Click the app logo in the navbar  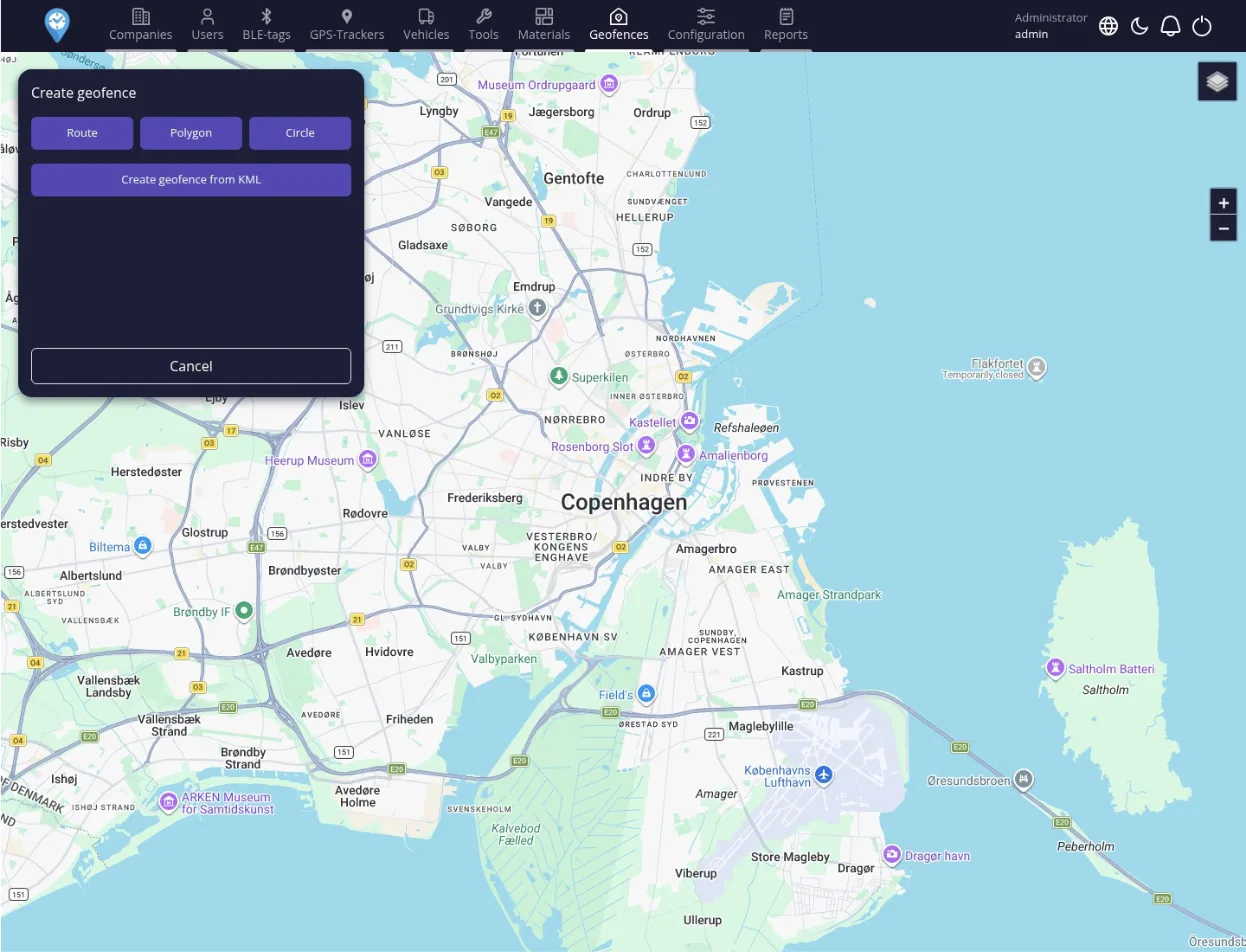[x=58, y=25]
